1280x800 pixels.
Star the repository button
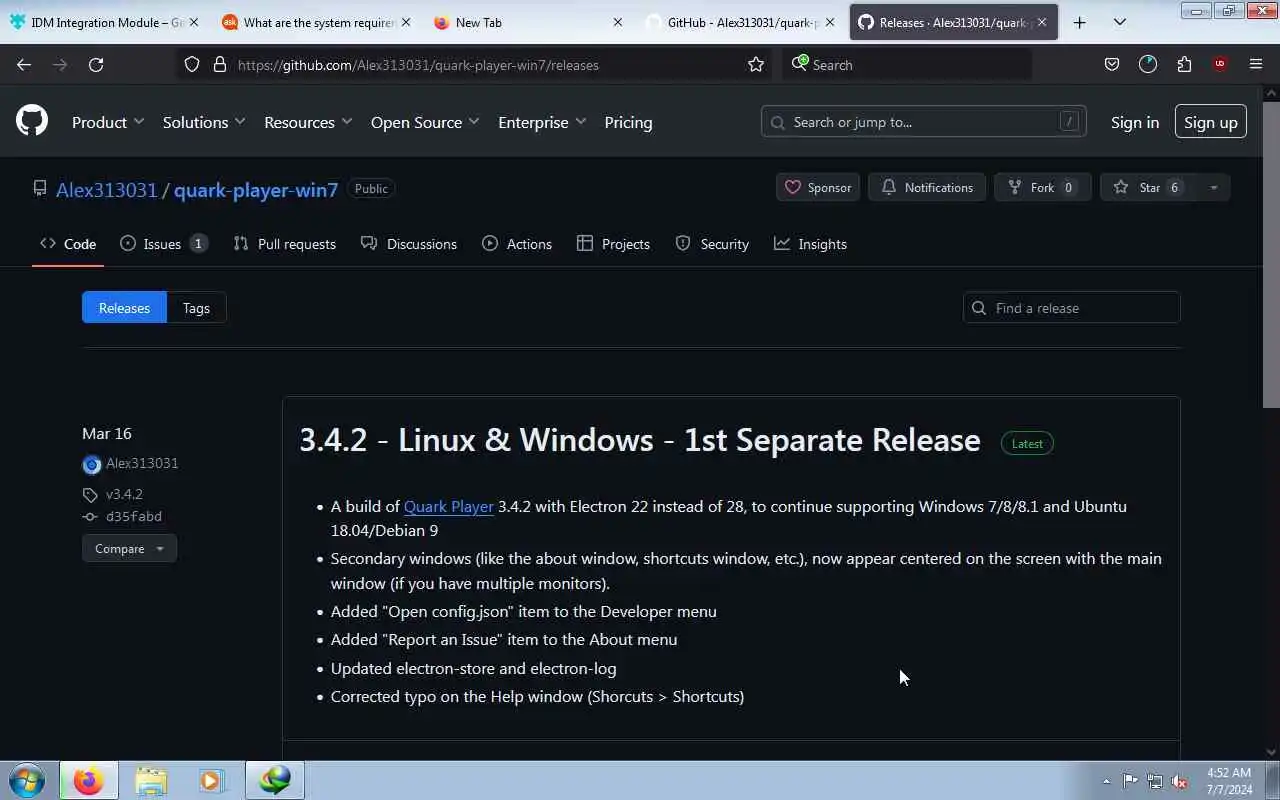click(1148, 187)
